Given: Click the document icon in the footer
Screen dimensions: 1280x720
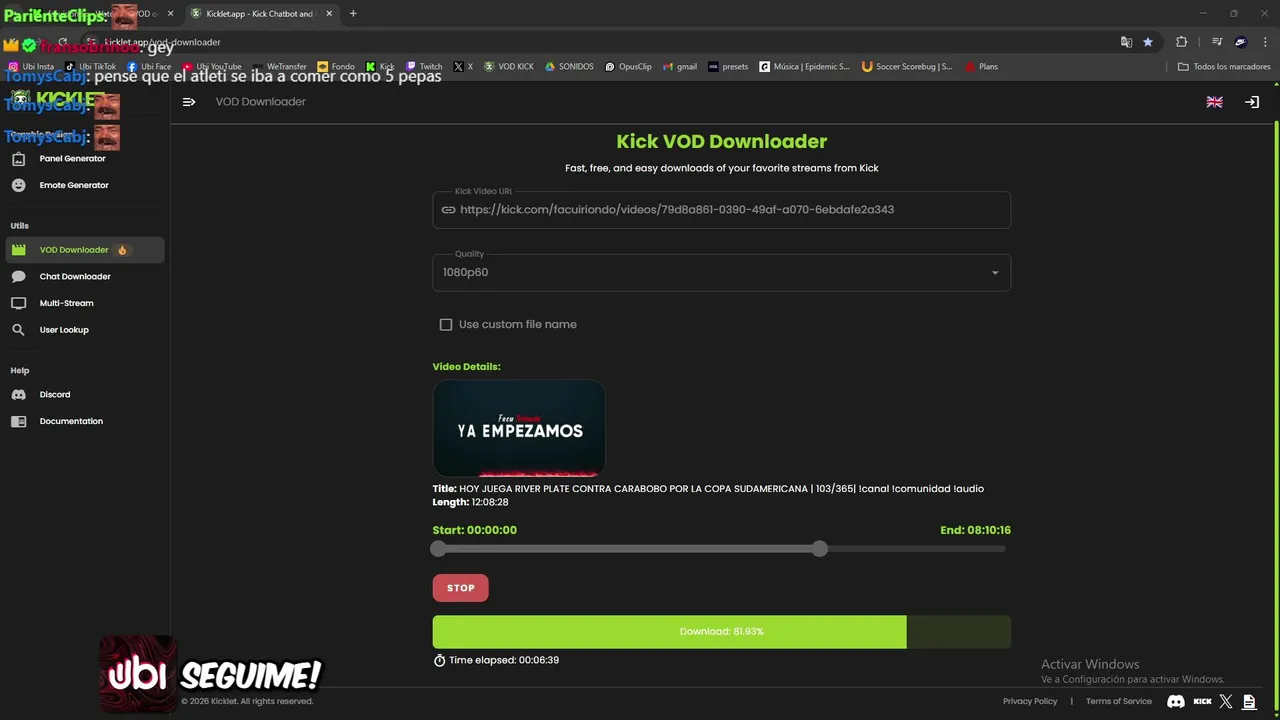Looking at the screenshot, I should [x=1249, y=702].
